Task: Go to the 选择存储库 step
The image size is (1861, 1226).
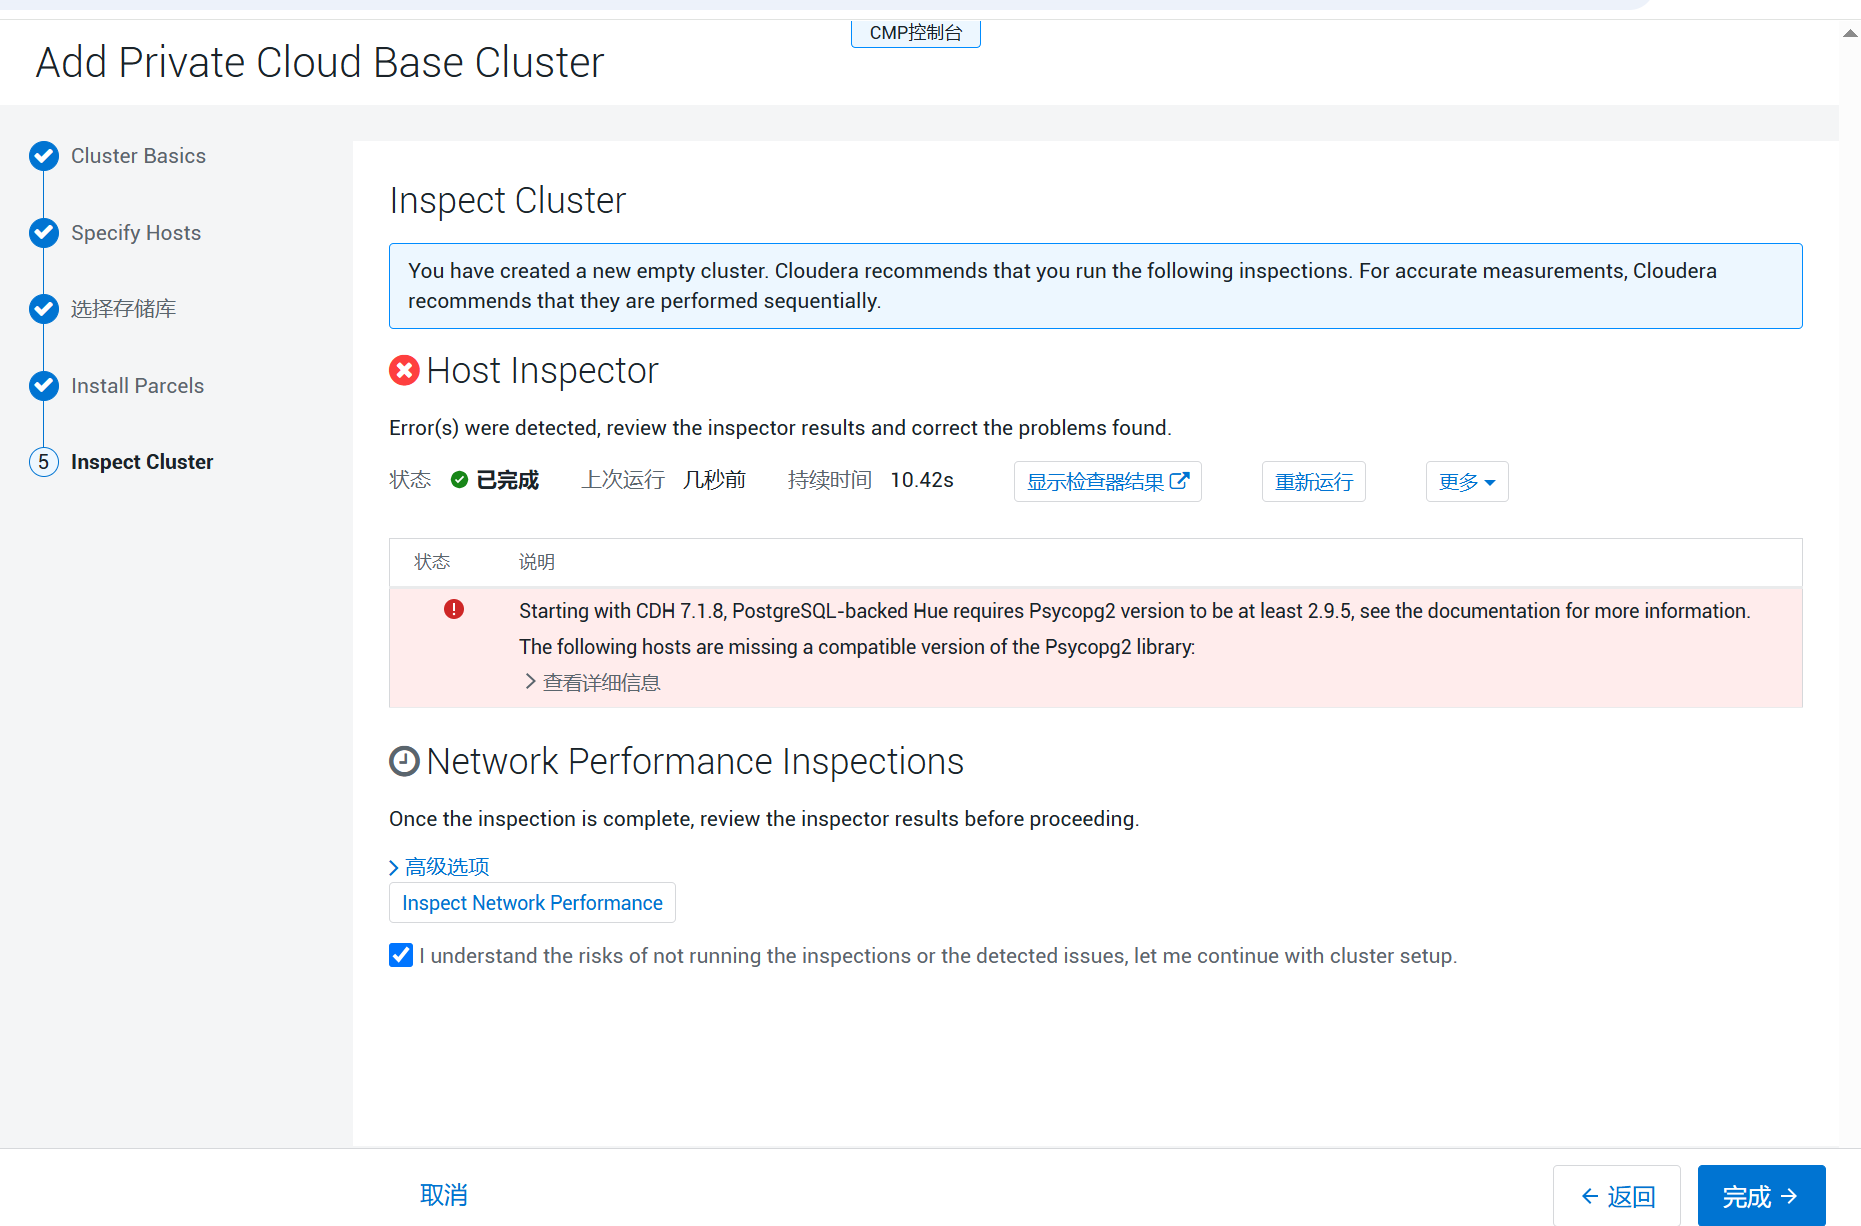Action: 123,309
